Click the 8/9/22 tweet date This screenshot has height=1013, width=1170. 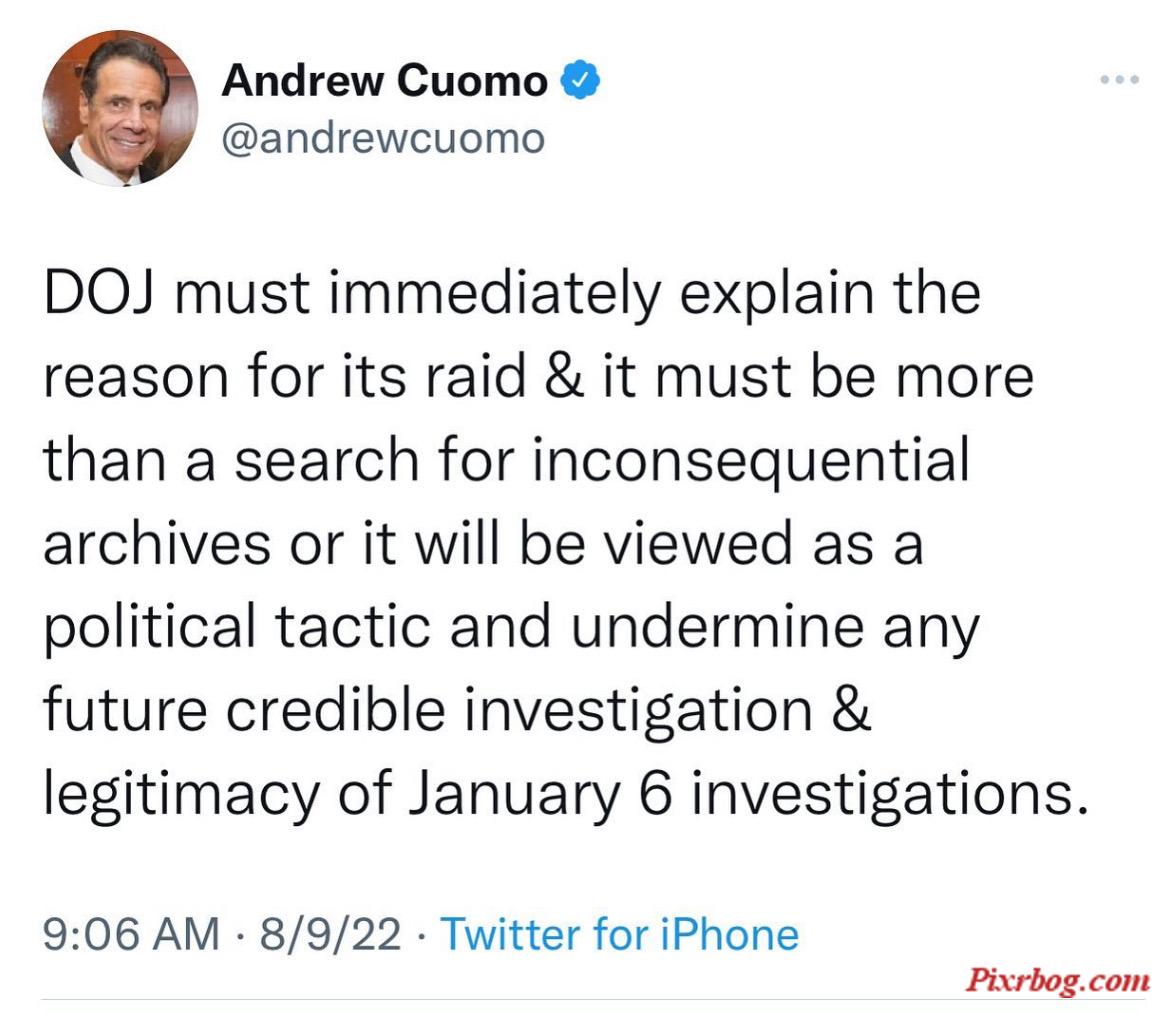coord(330,934)
